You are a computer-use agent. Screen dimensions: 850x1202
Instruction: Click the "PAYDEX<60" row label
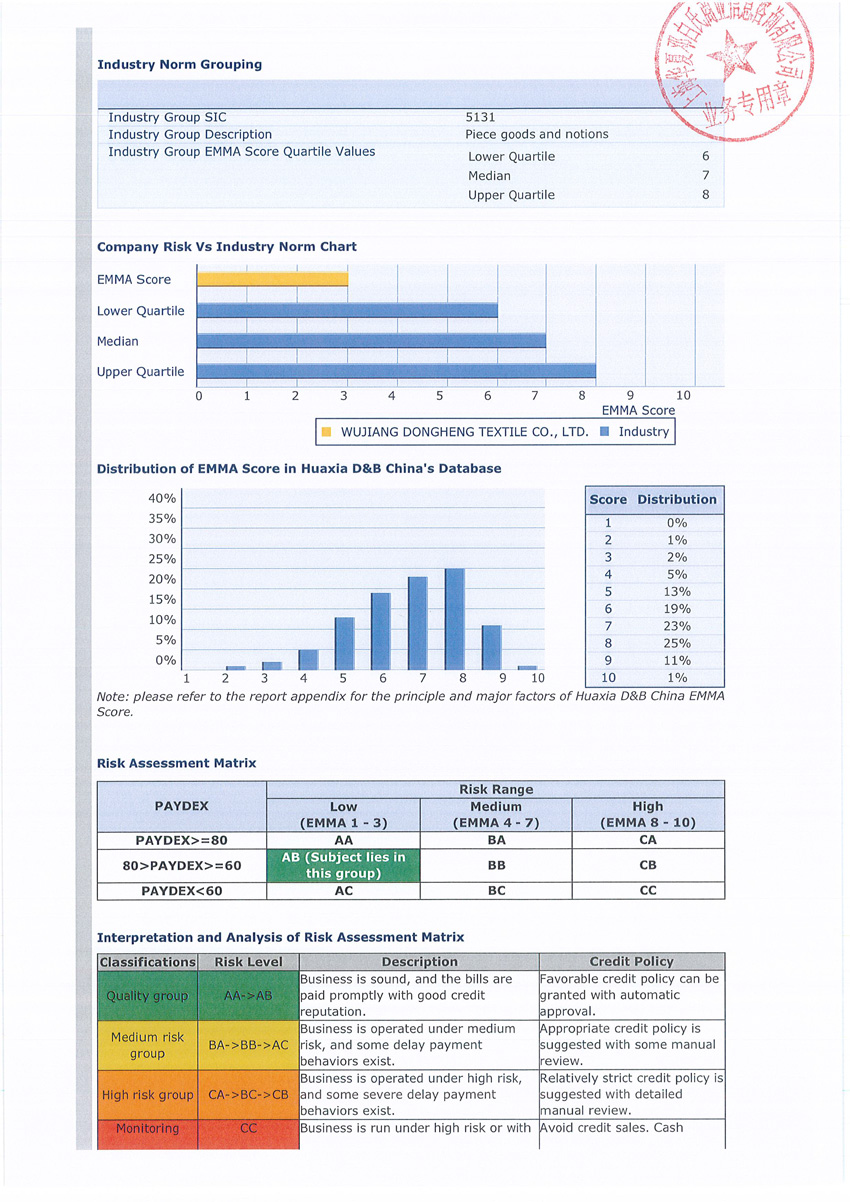coord(181,891)
